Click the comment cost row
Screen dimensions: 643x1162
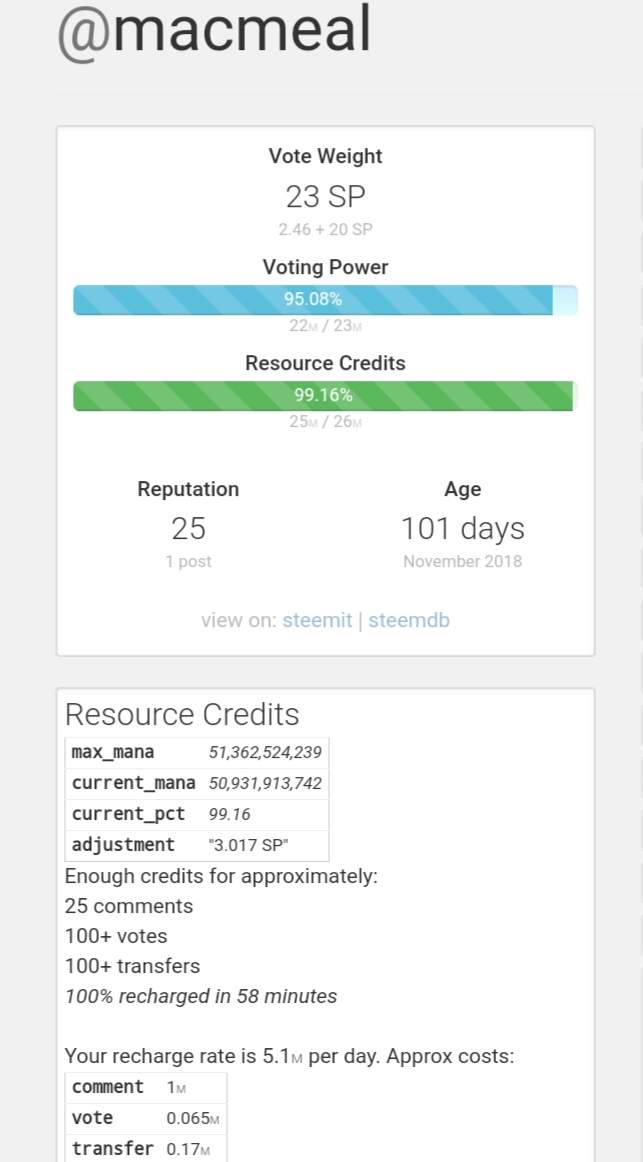pyautogui.click(x=146, y=1087)
